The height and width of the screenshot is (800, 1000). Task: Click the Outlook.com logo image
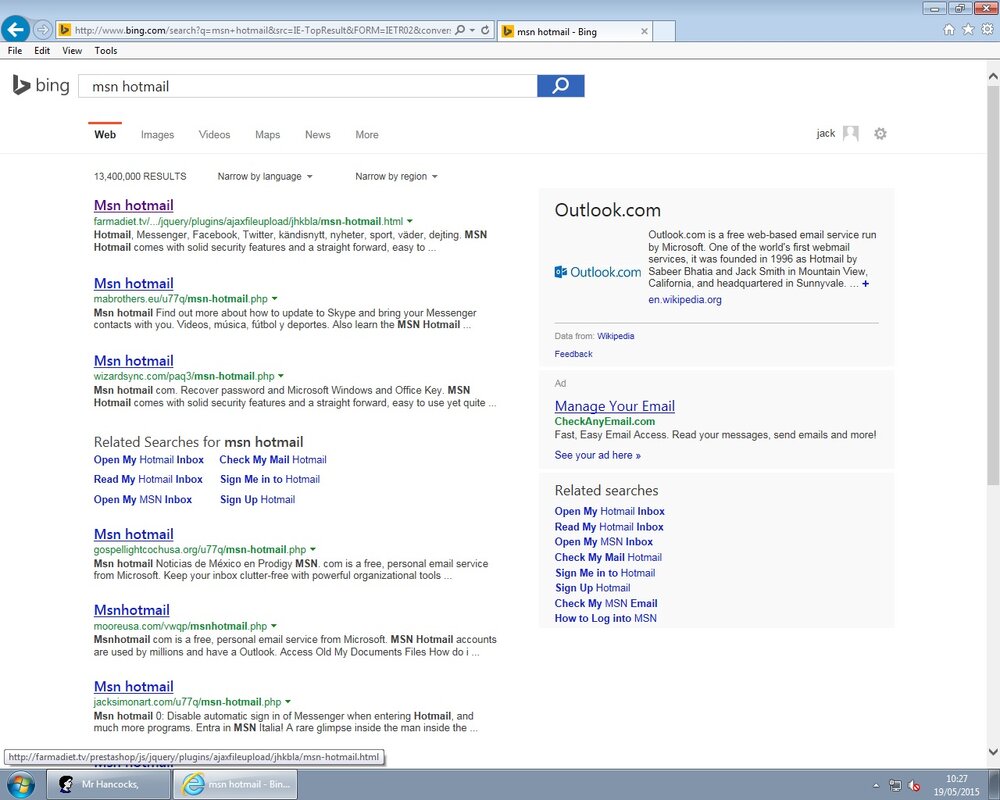598,272
